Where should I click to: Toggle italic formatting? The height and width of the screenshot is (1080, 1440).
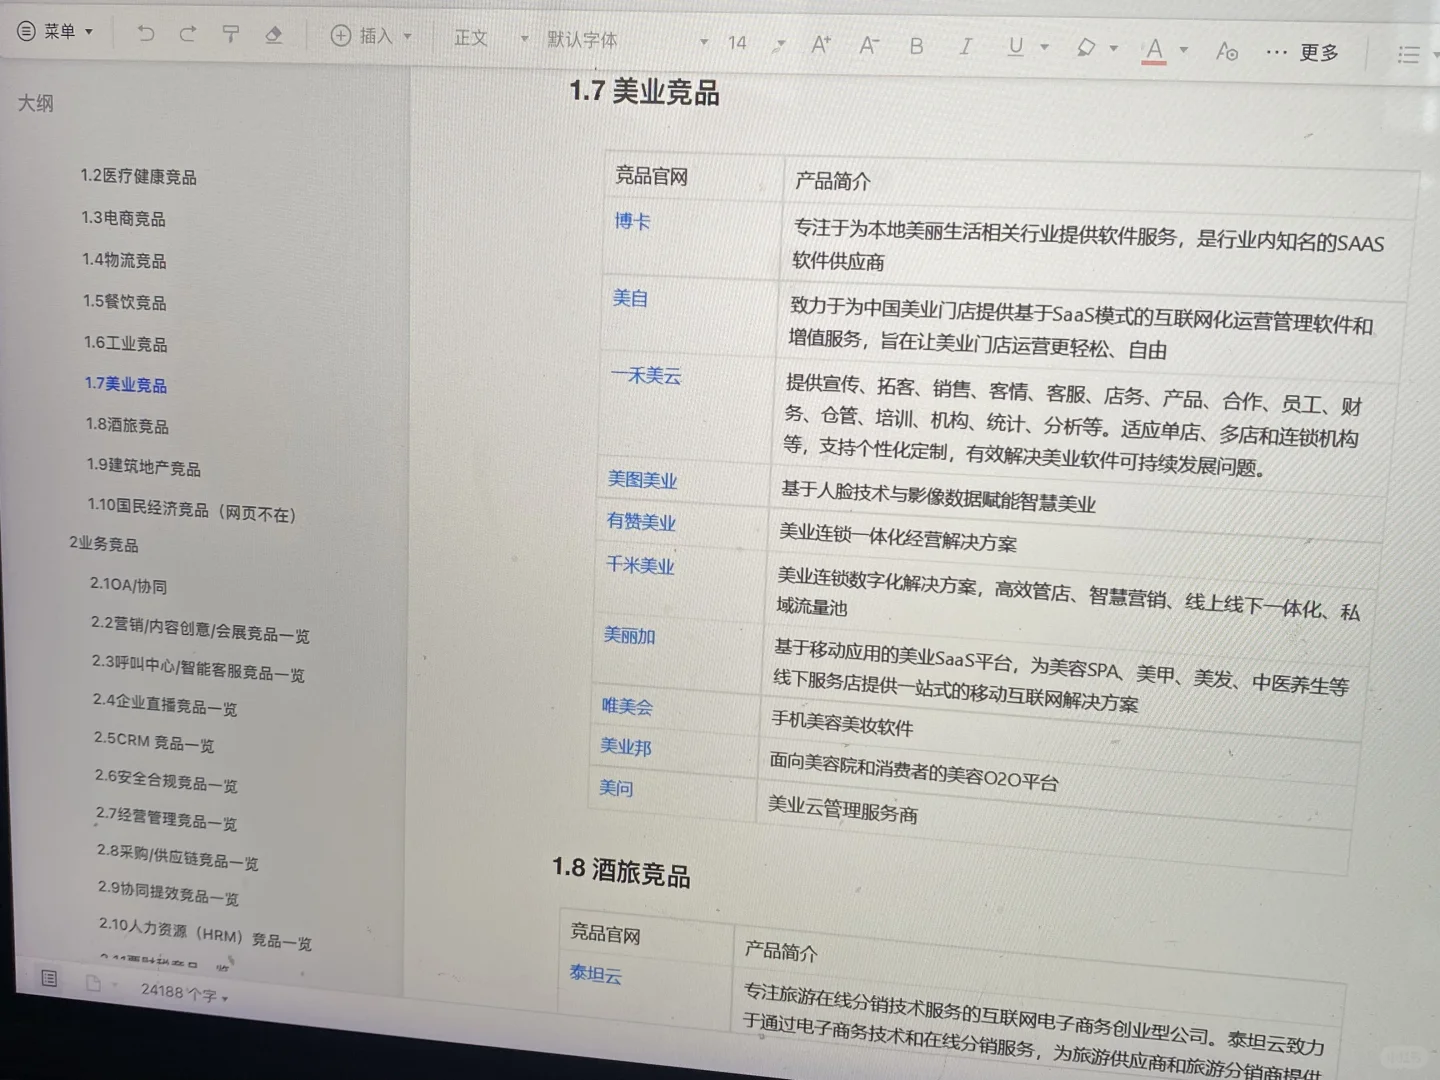pyautogui.click(x=965, y=45)
